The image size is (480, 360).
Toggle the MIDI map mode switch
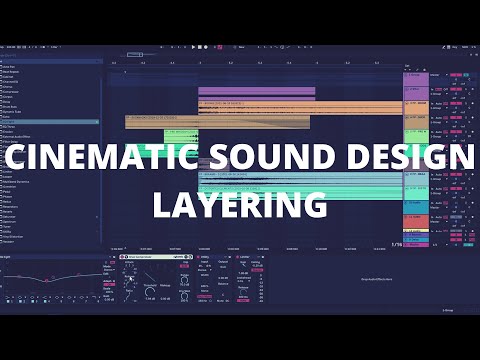tap(465, 47)
